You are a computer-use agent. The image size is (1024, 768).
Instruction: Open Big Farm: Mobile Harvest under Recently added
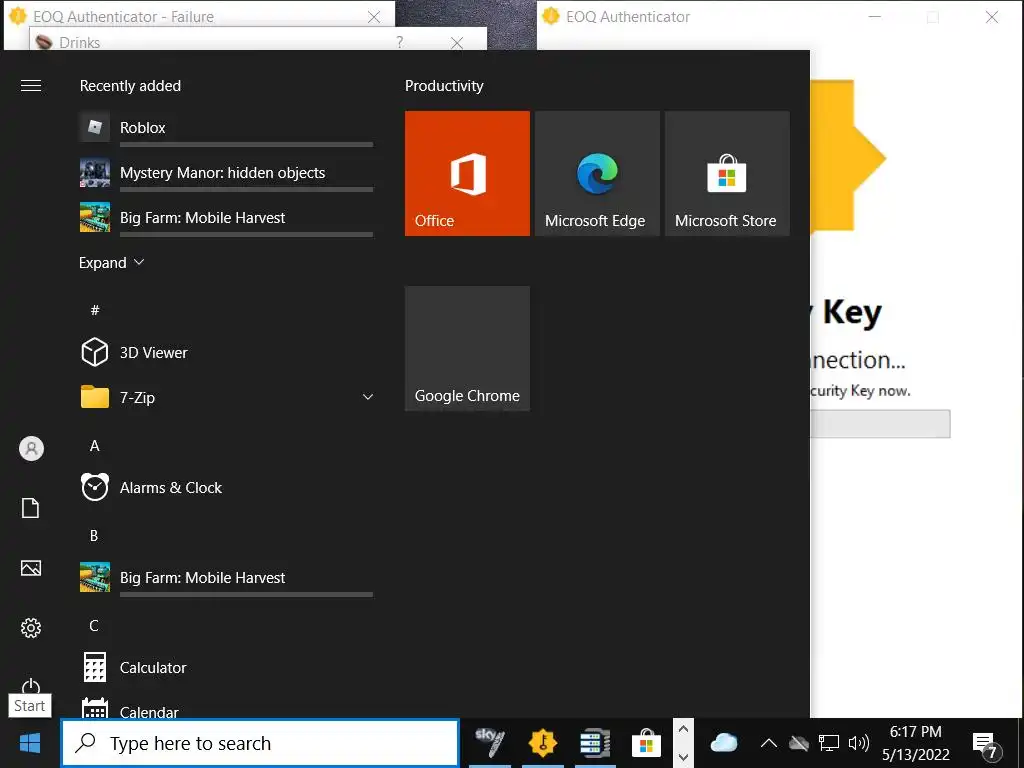pyautogui.click(x=226, y=218)
